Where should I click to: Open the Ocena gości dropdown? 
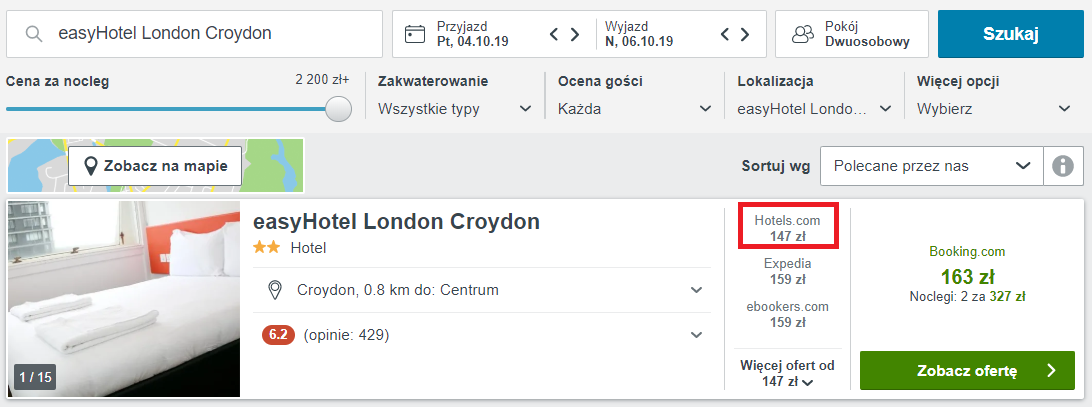coord(635,108)
